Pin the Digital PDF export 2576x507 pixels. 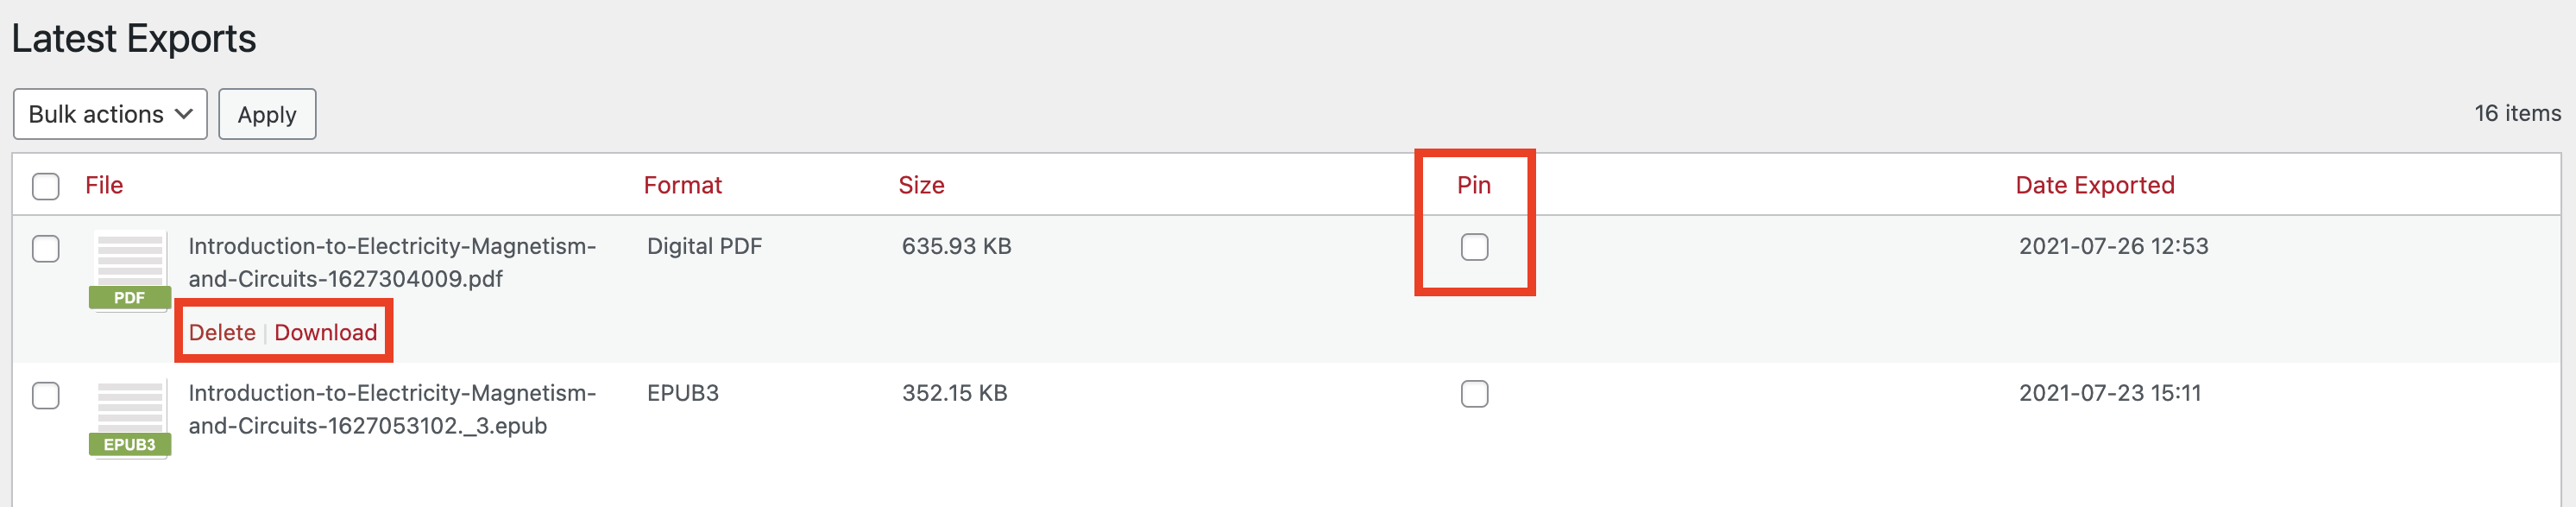(1474, 246)
